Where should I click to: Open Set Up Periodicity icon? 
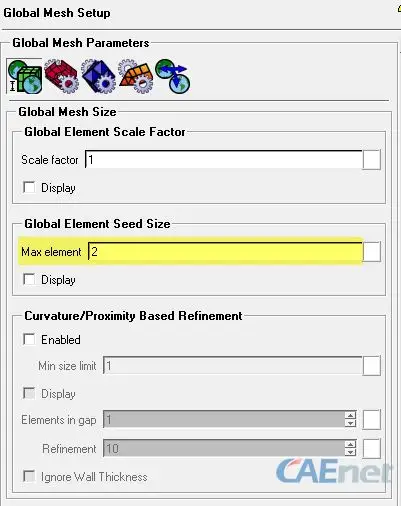pos(173,76)
